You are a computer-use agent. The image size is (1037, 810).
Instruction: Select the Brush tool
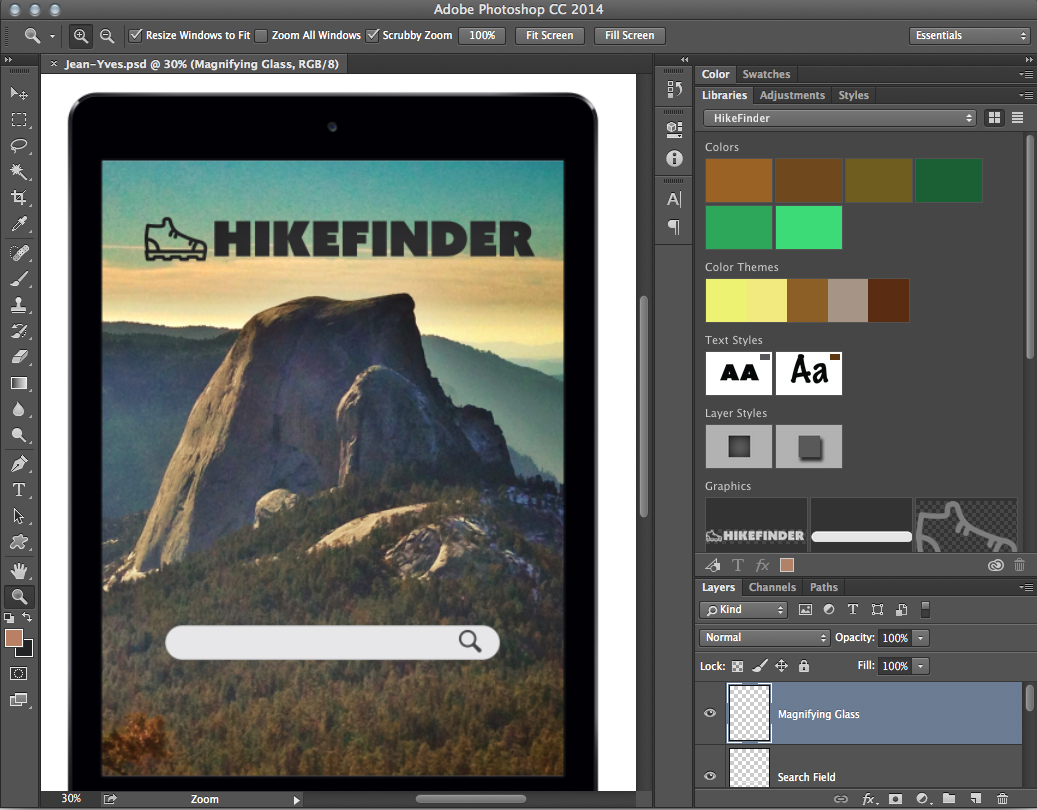(x=19, y=279)
